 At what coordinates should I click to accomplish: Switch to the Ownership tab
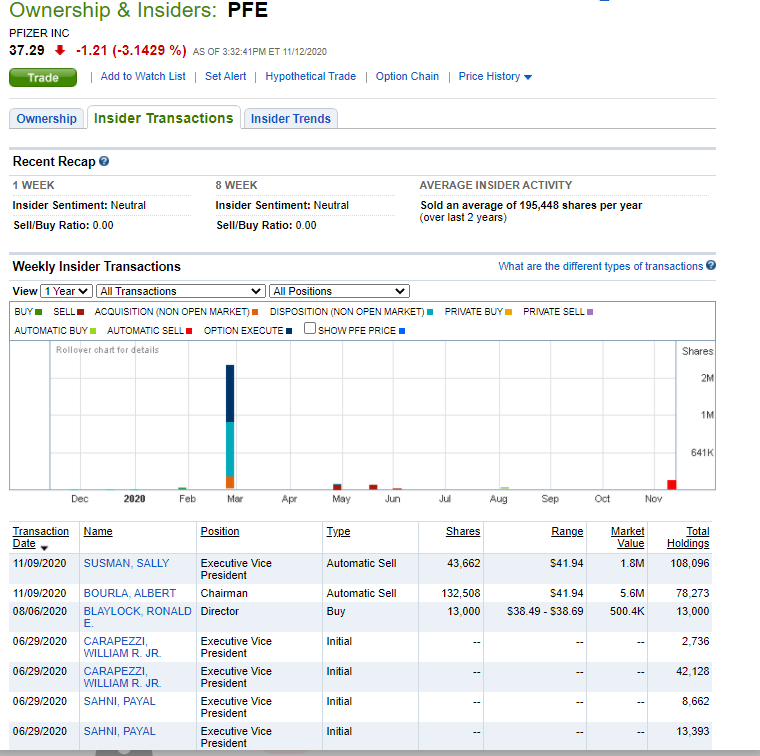47,119
